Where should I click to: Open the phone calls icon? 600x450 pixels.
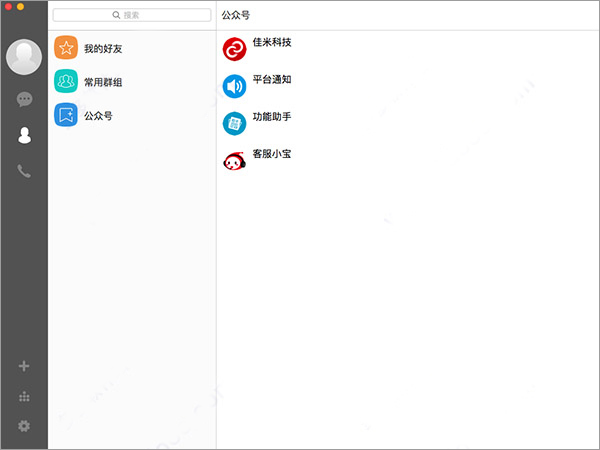(24, 171)
